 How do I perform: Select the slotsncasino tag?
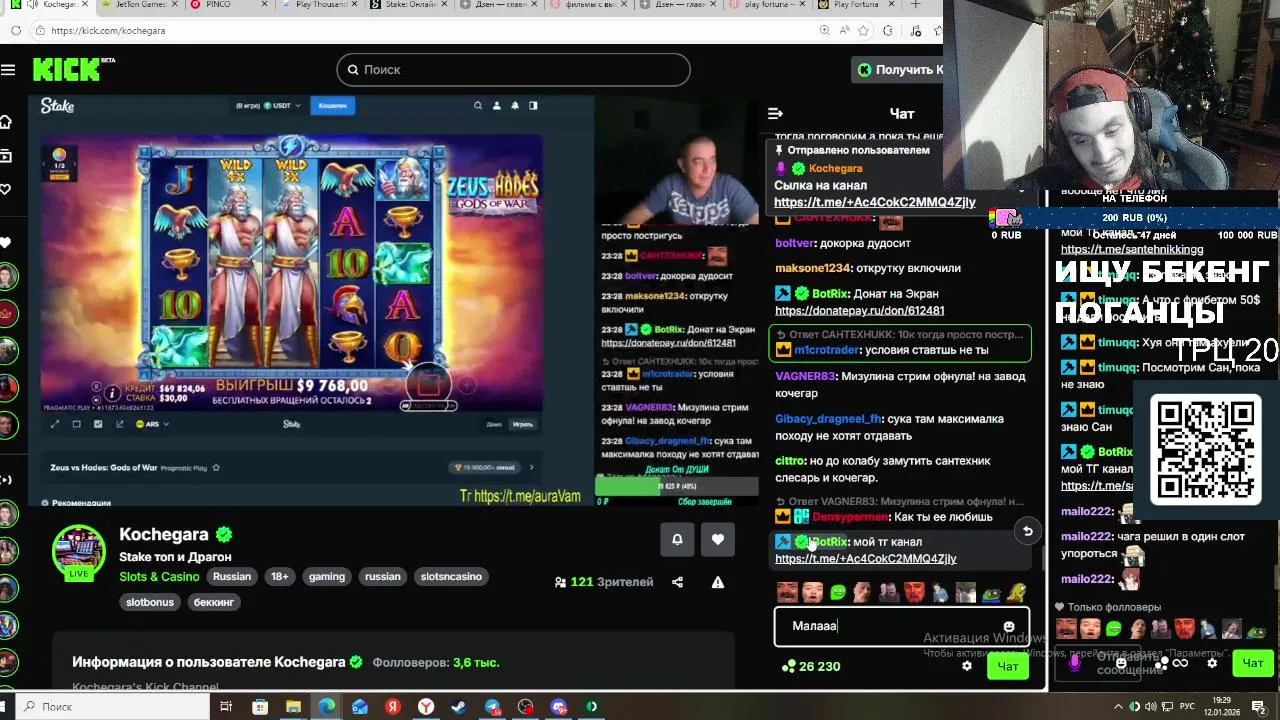[x=451, y=576]
